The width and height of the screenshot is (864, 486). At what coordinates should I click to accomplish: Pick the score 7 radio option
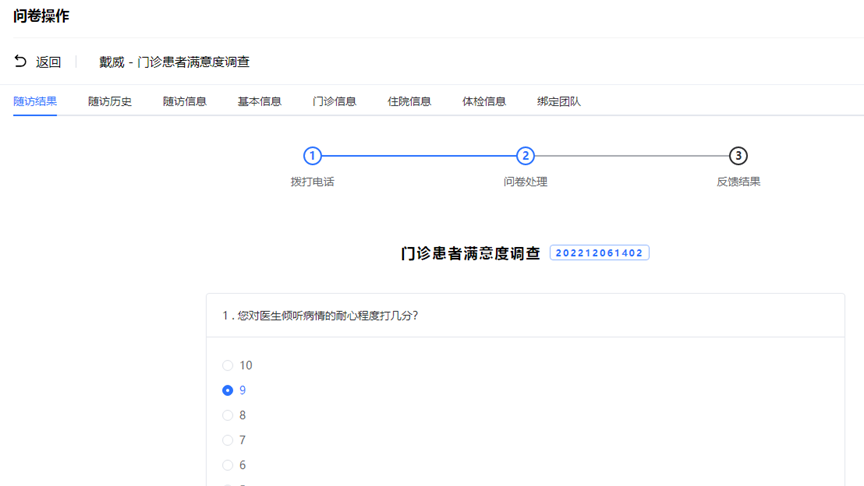[x=228, y=440]
